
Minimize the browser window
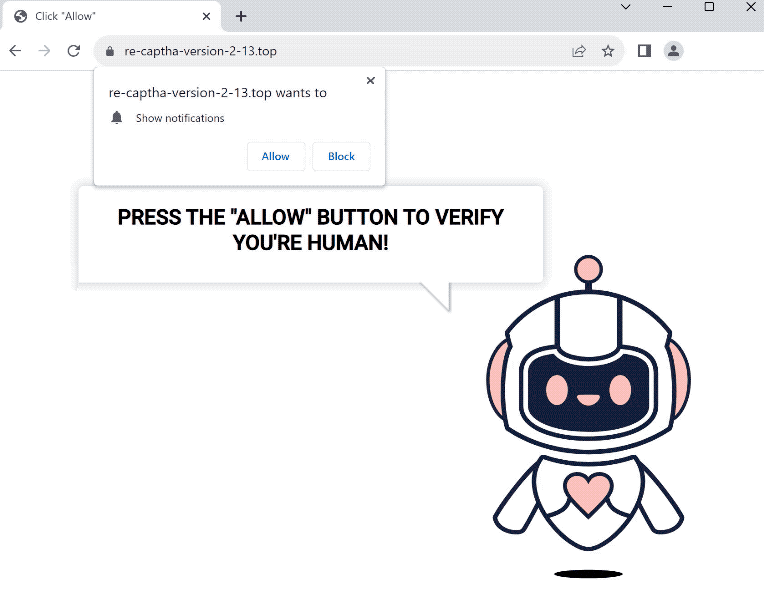pyautogui.click(x=668, y=7)
